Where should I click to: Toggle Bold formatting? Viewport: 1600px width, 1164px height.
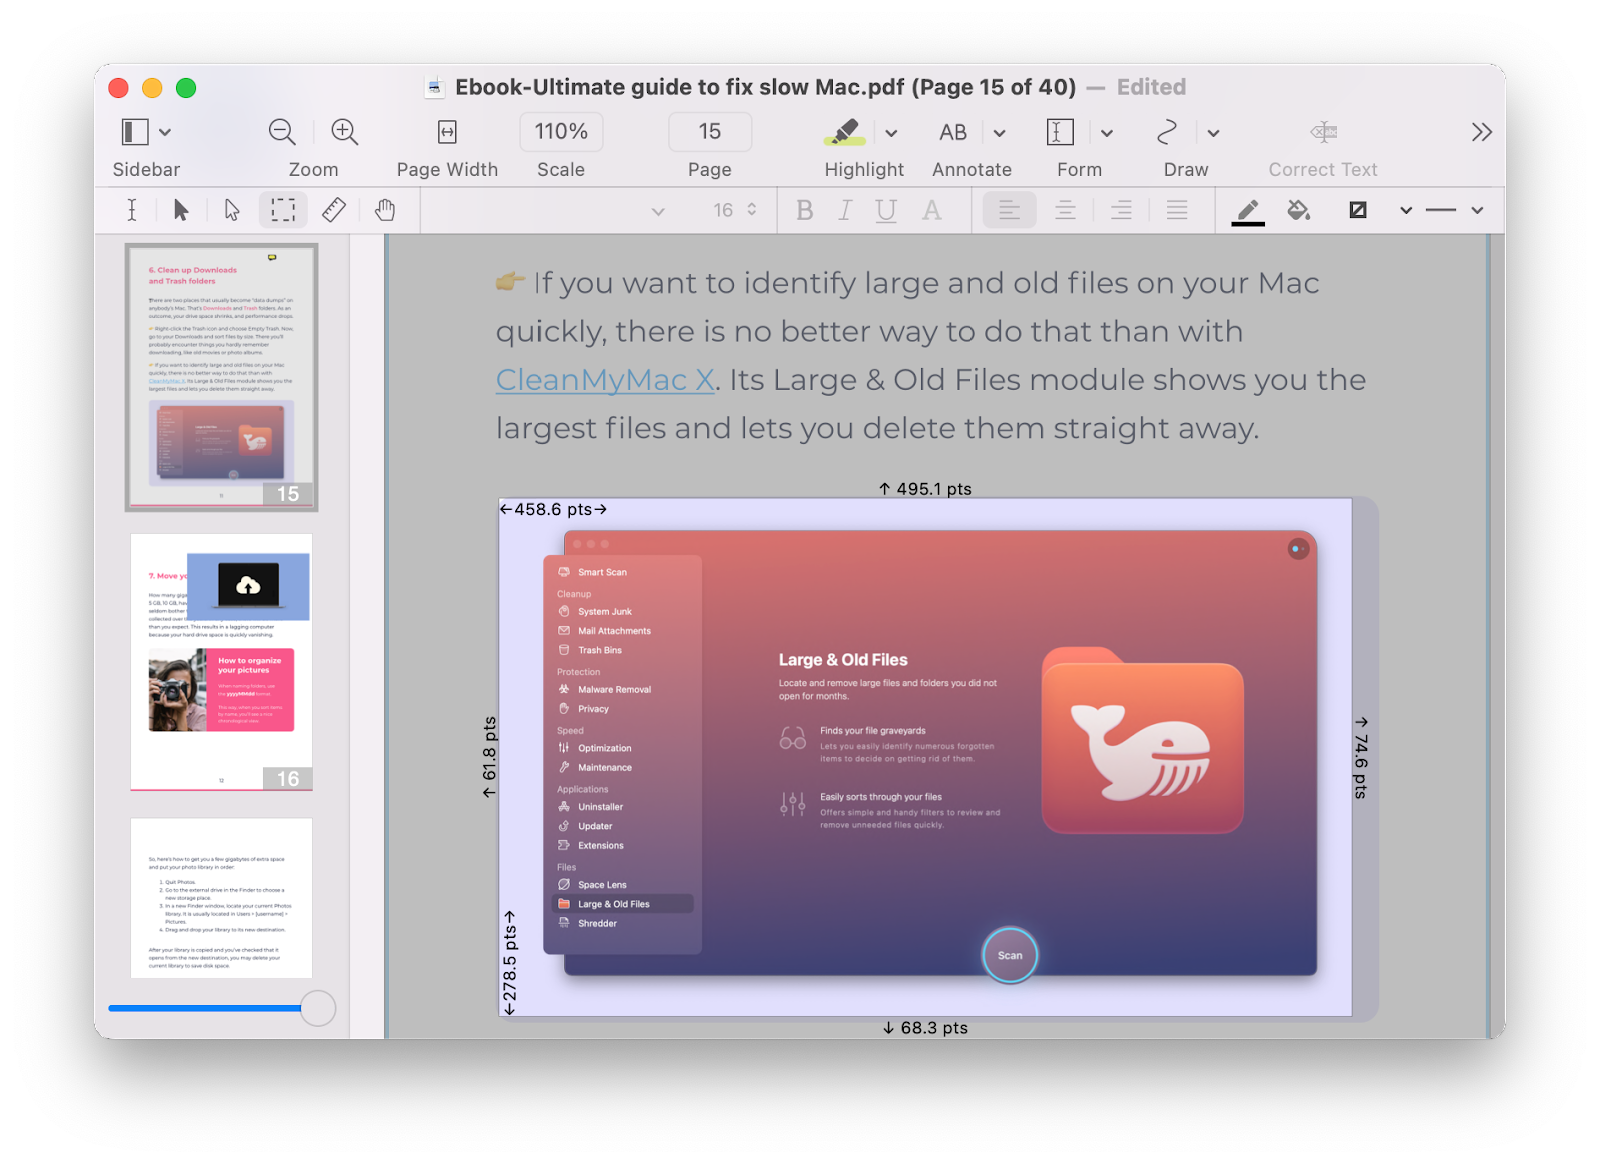[x=805, y=210]
